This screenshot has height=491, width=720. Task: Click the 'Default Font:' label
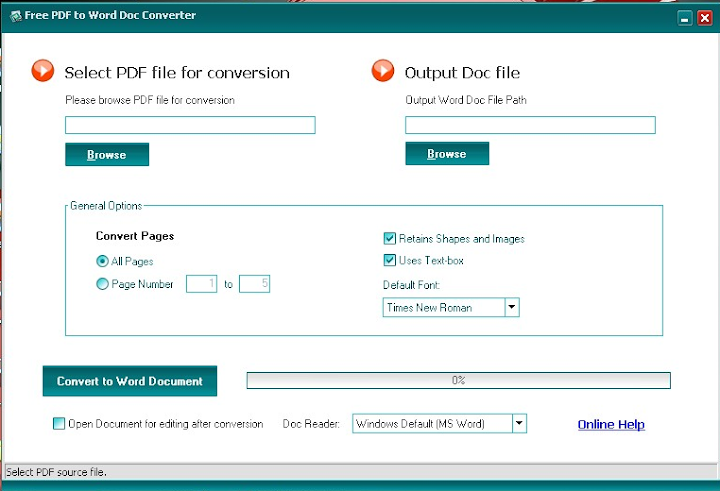pyautogui.click(x=411, y=285)
